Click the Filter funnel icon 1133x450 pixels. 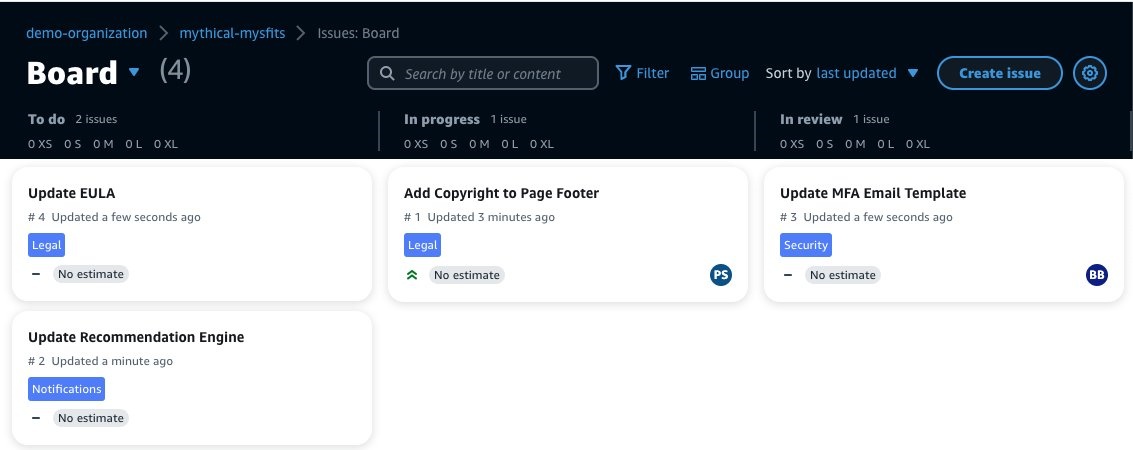pyautogui.click(x=623, y=73)
